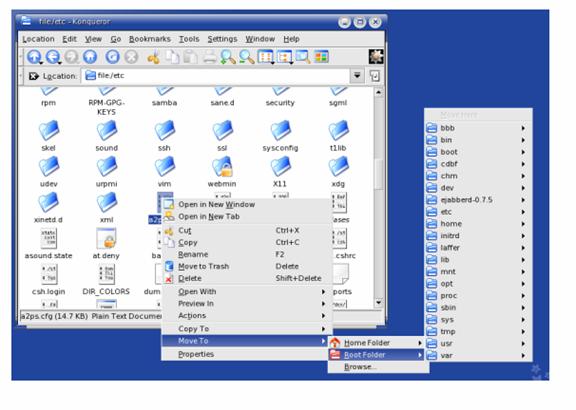Viewport: 576px width, 410px height.
Task: Go to the Home folder icon
Action: 90,57
